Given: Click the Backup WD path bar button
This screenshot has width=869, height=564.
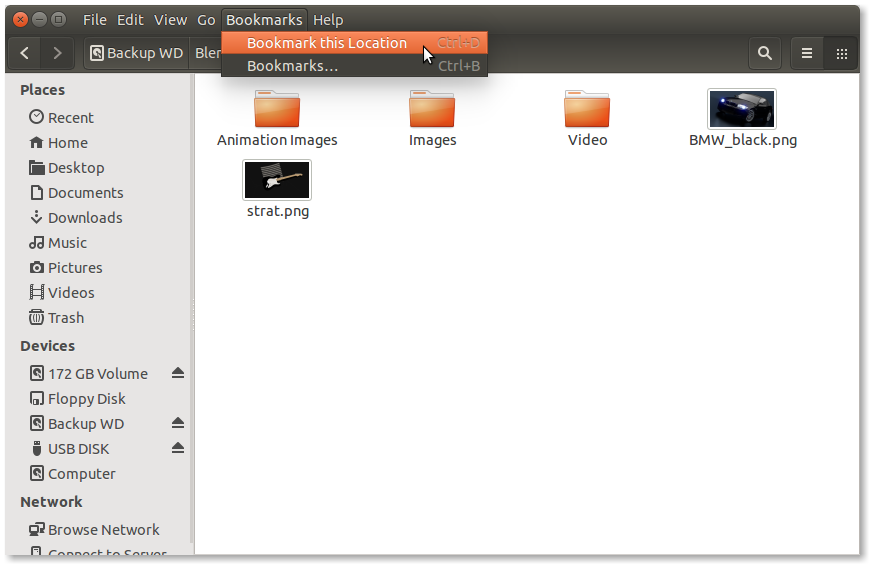Looking at the screenshot, I should [x=136, y=53].
